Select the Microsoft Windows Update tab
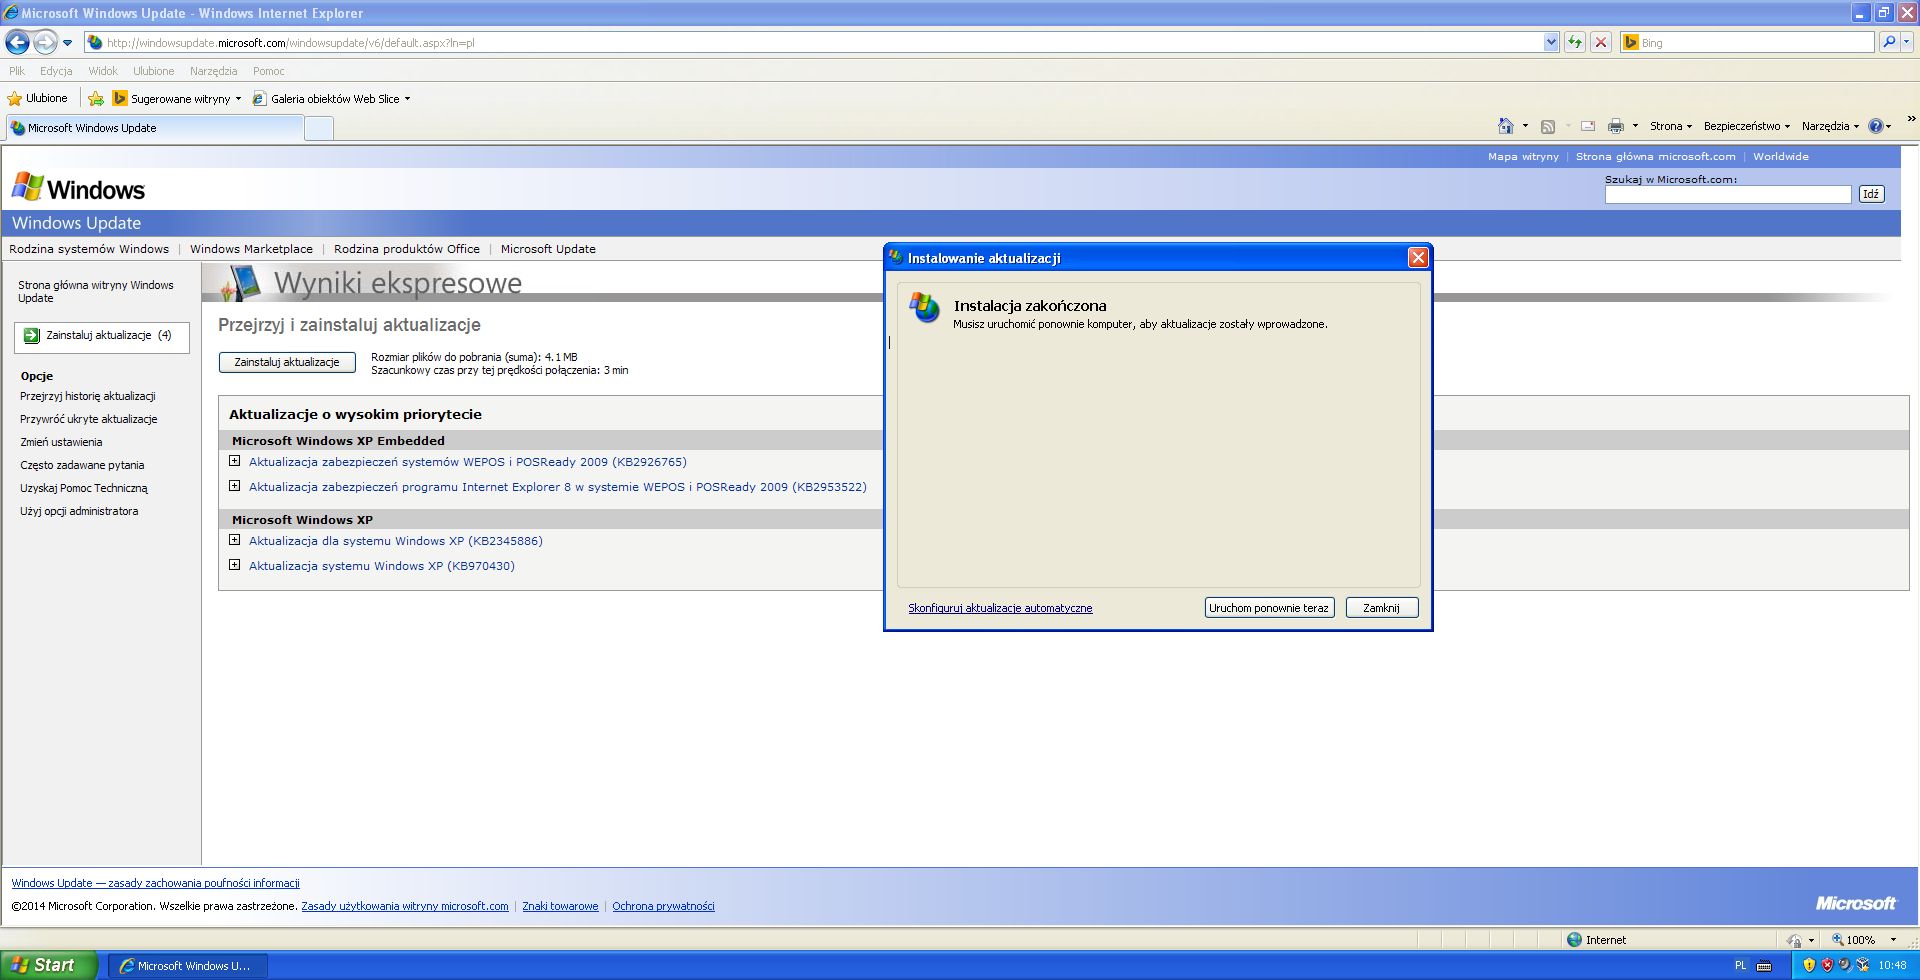This screenshot has width=1920, height=980. [154, 128]
